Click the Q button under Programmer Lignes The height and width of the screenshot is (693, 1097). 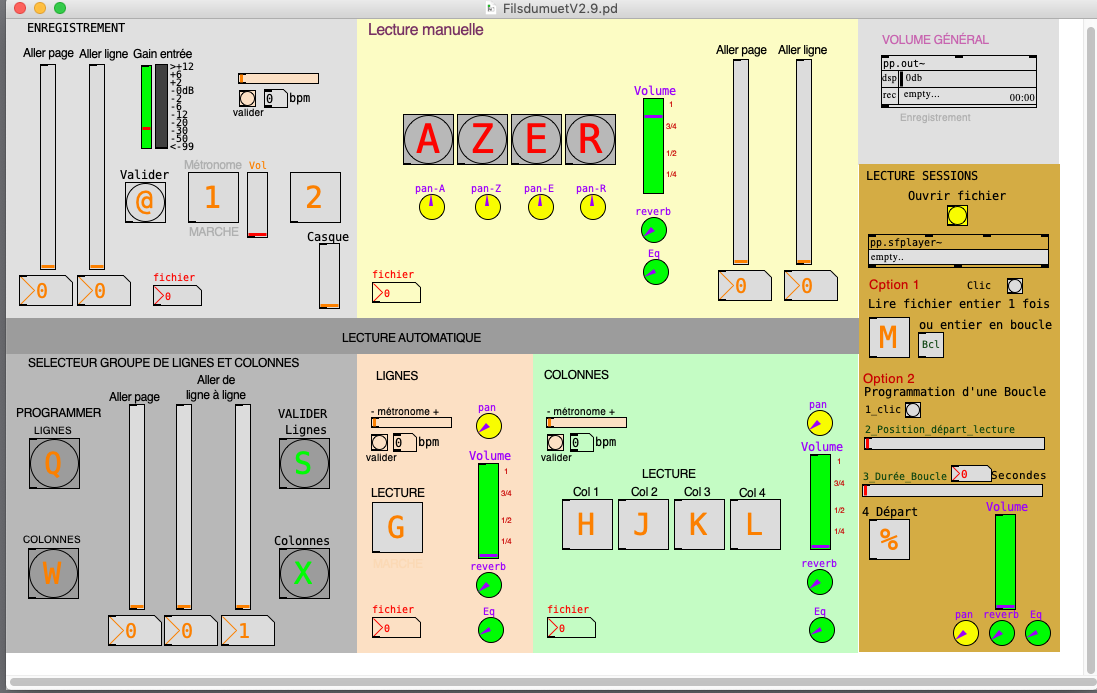(54, 463)
